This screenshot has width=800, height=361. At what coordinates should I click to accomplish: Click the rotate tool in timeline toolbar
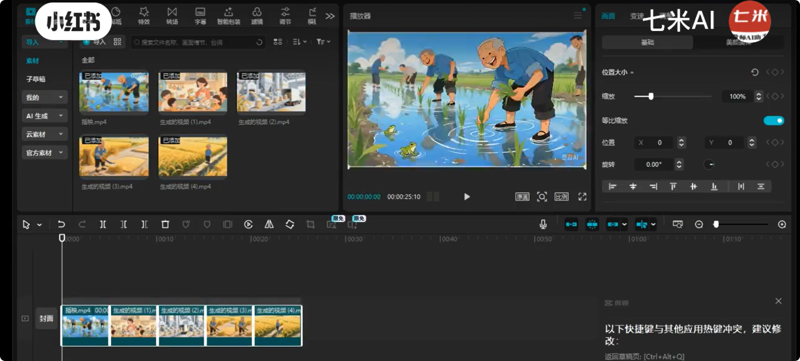point(290,224)
